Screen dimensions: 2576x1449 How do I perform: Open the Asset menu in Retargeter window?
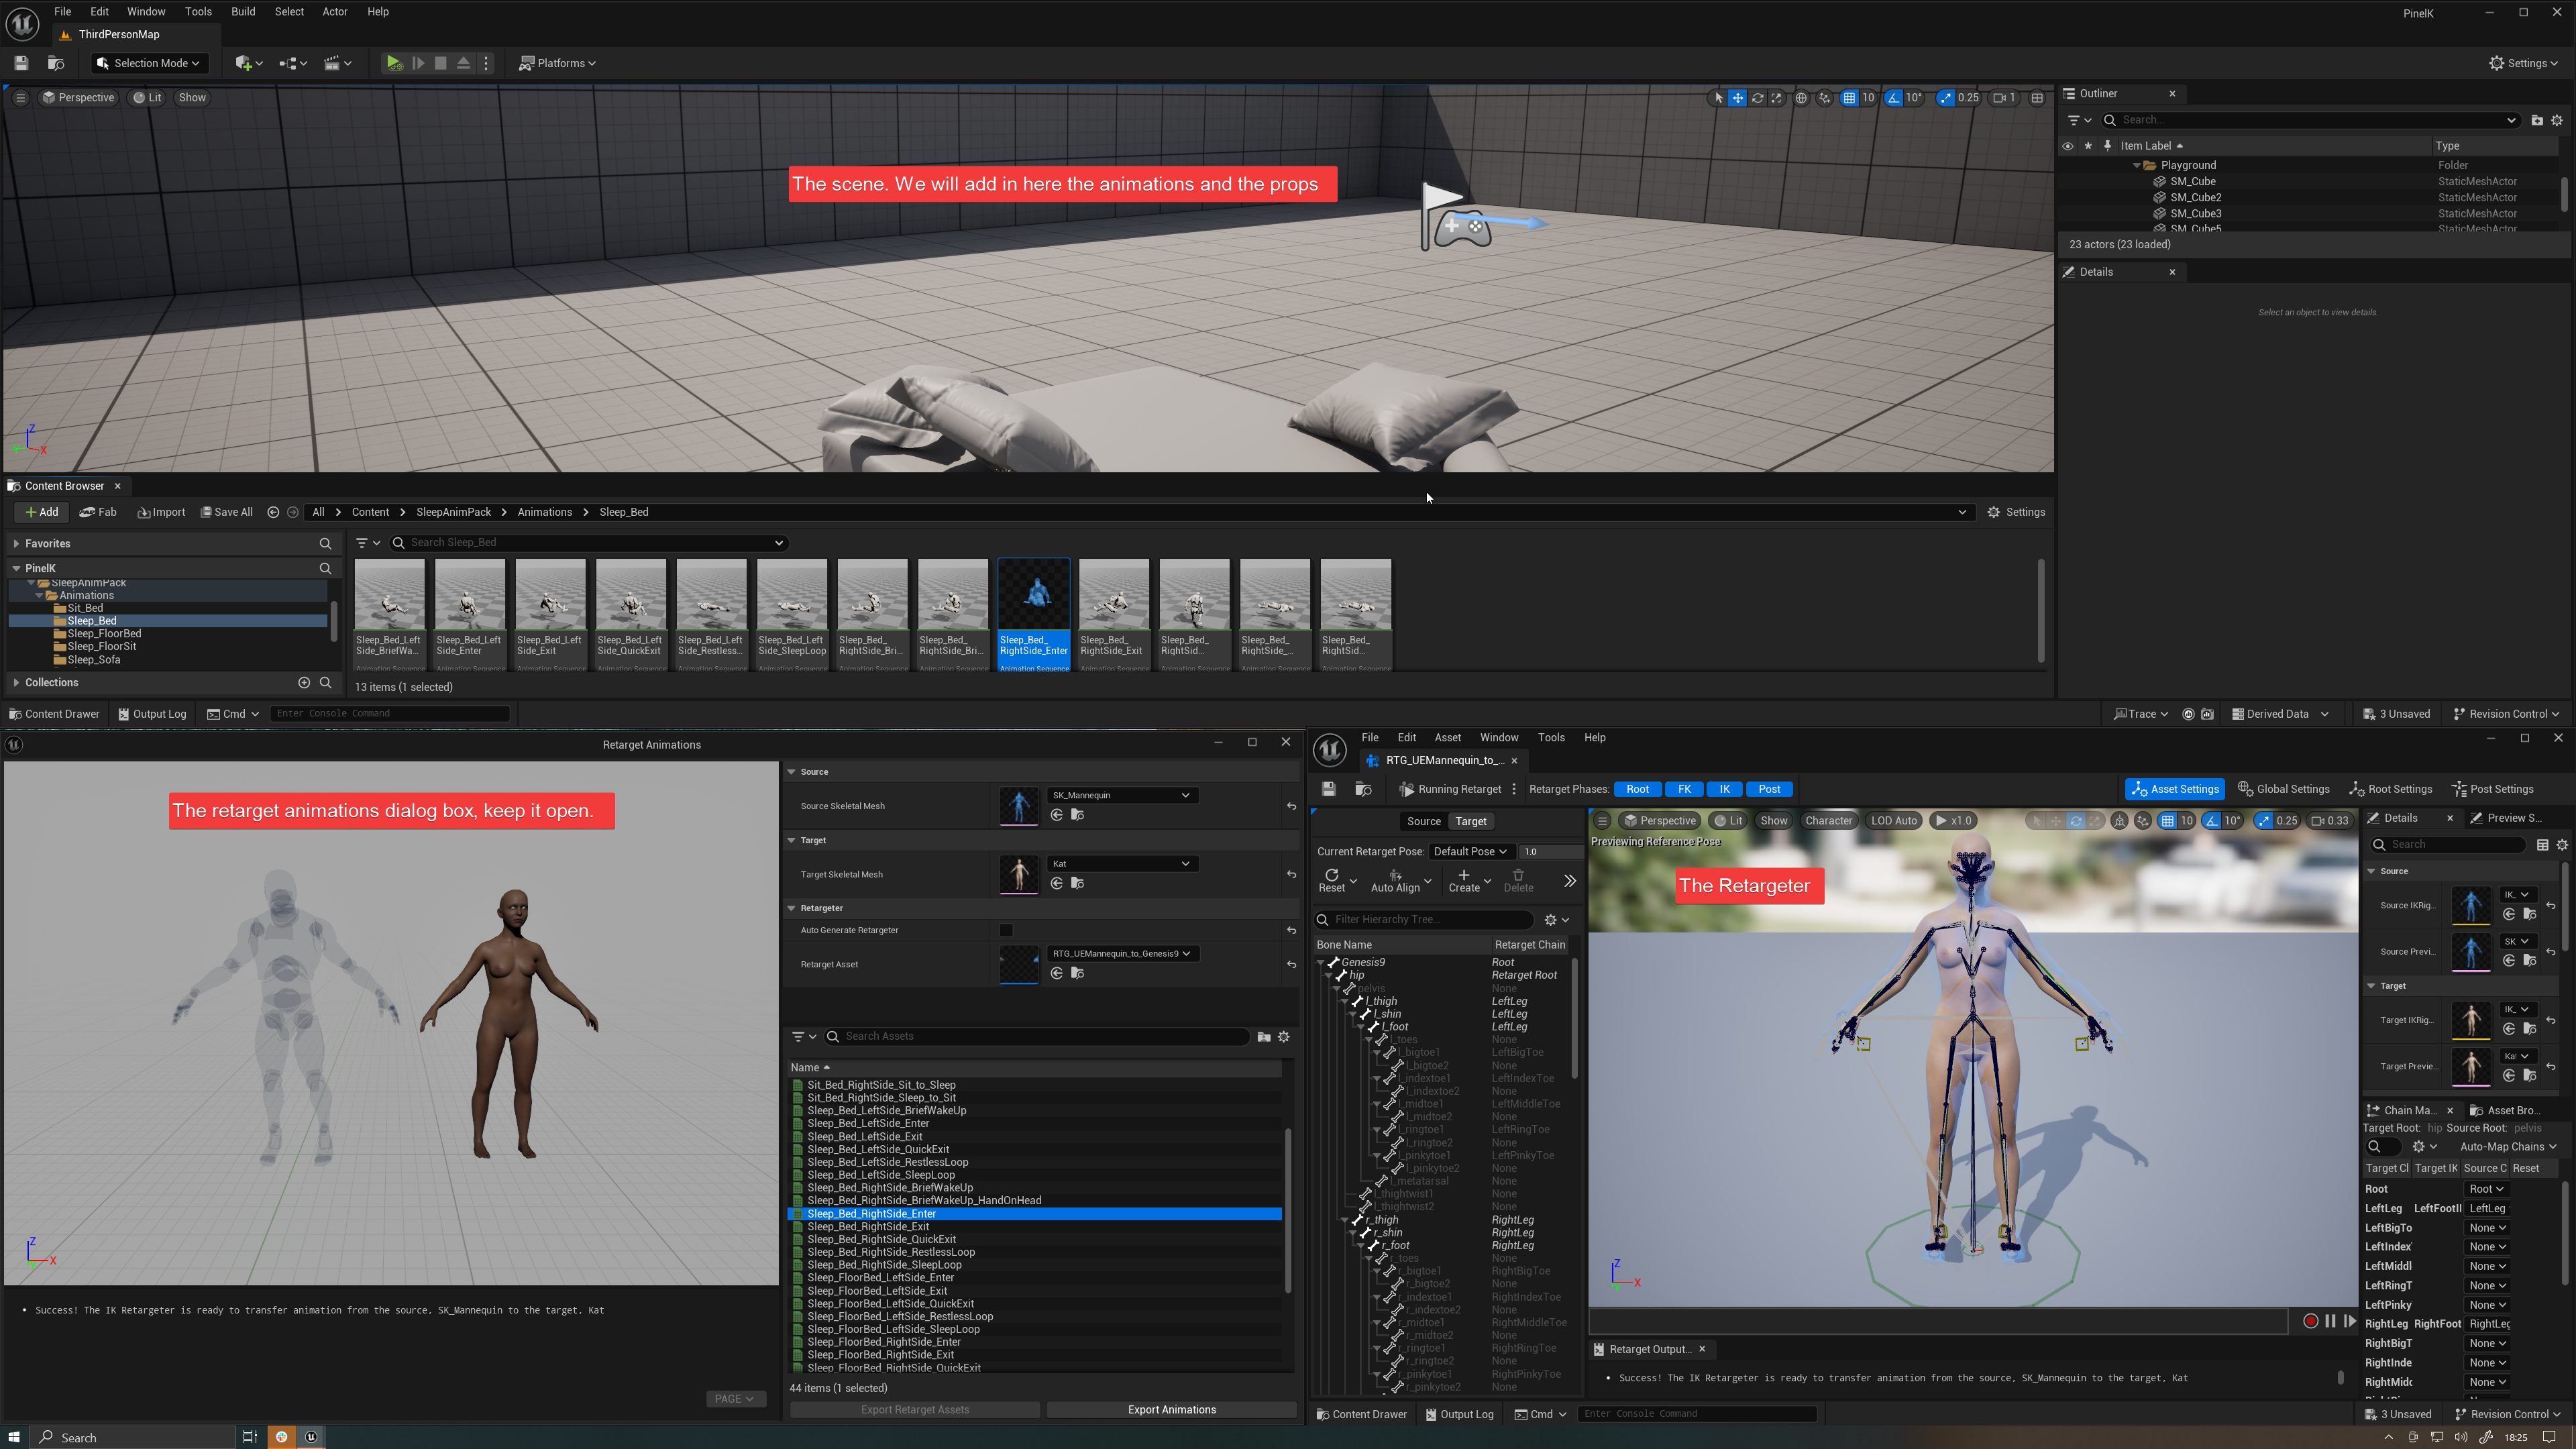click(x=1448, y=738)
